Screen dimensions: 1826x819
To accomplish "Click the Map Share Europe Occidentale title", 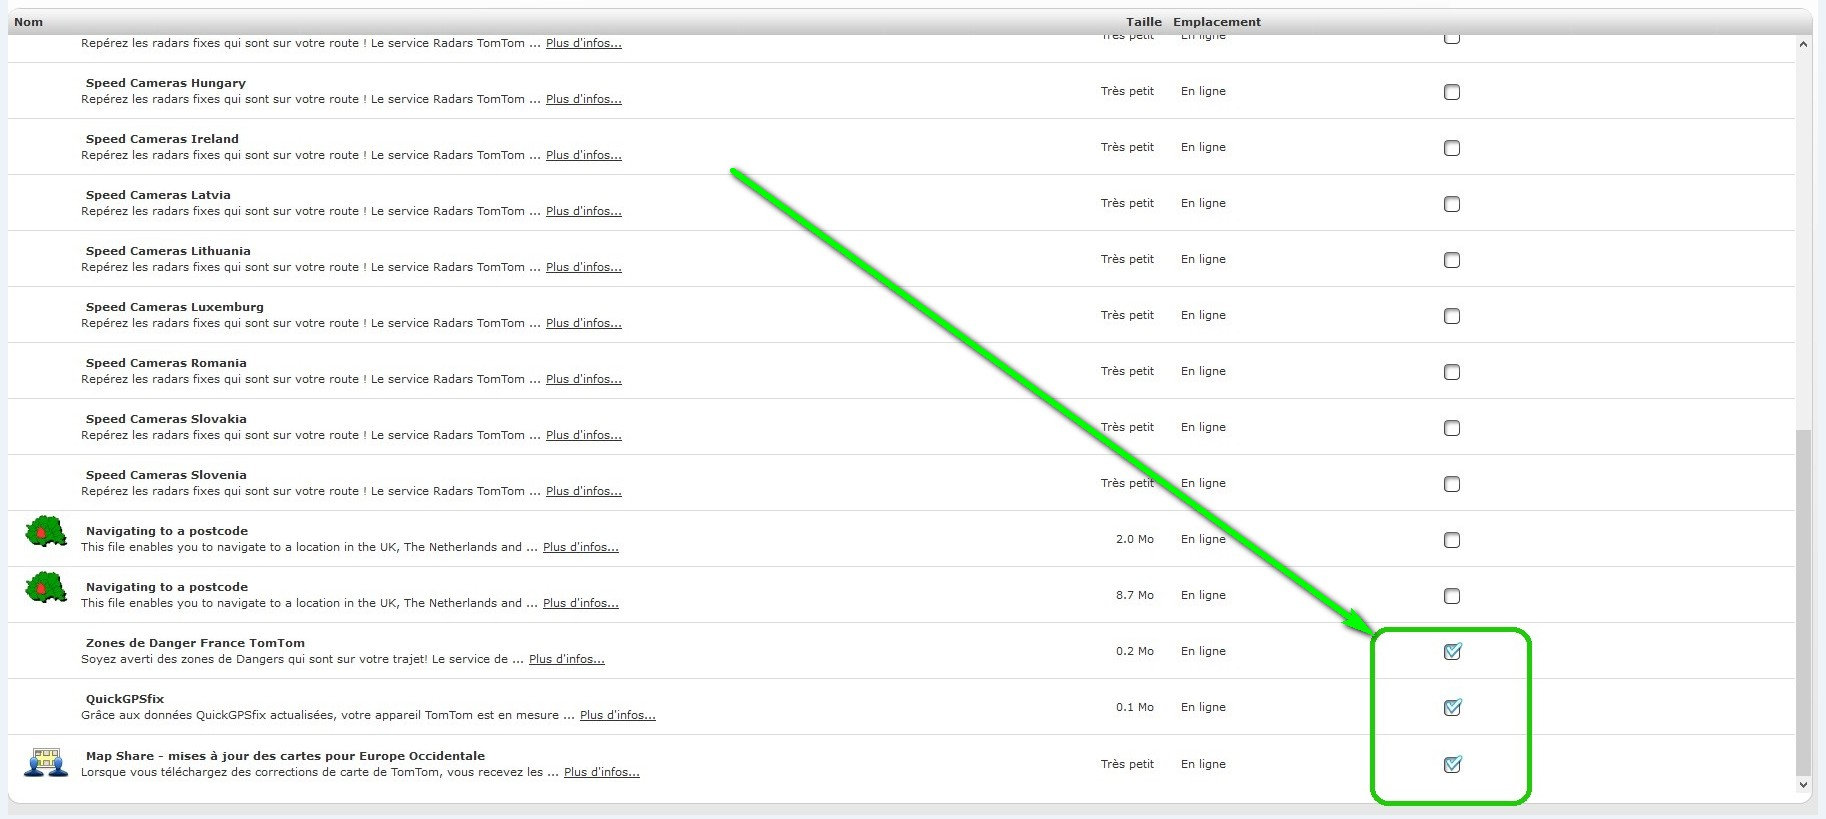I will pyautogui.click(x=285, y=756).
